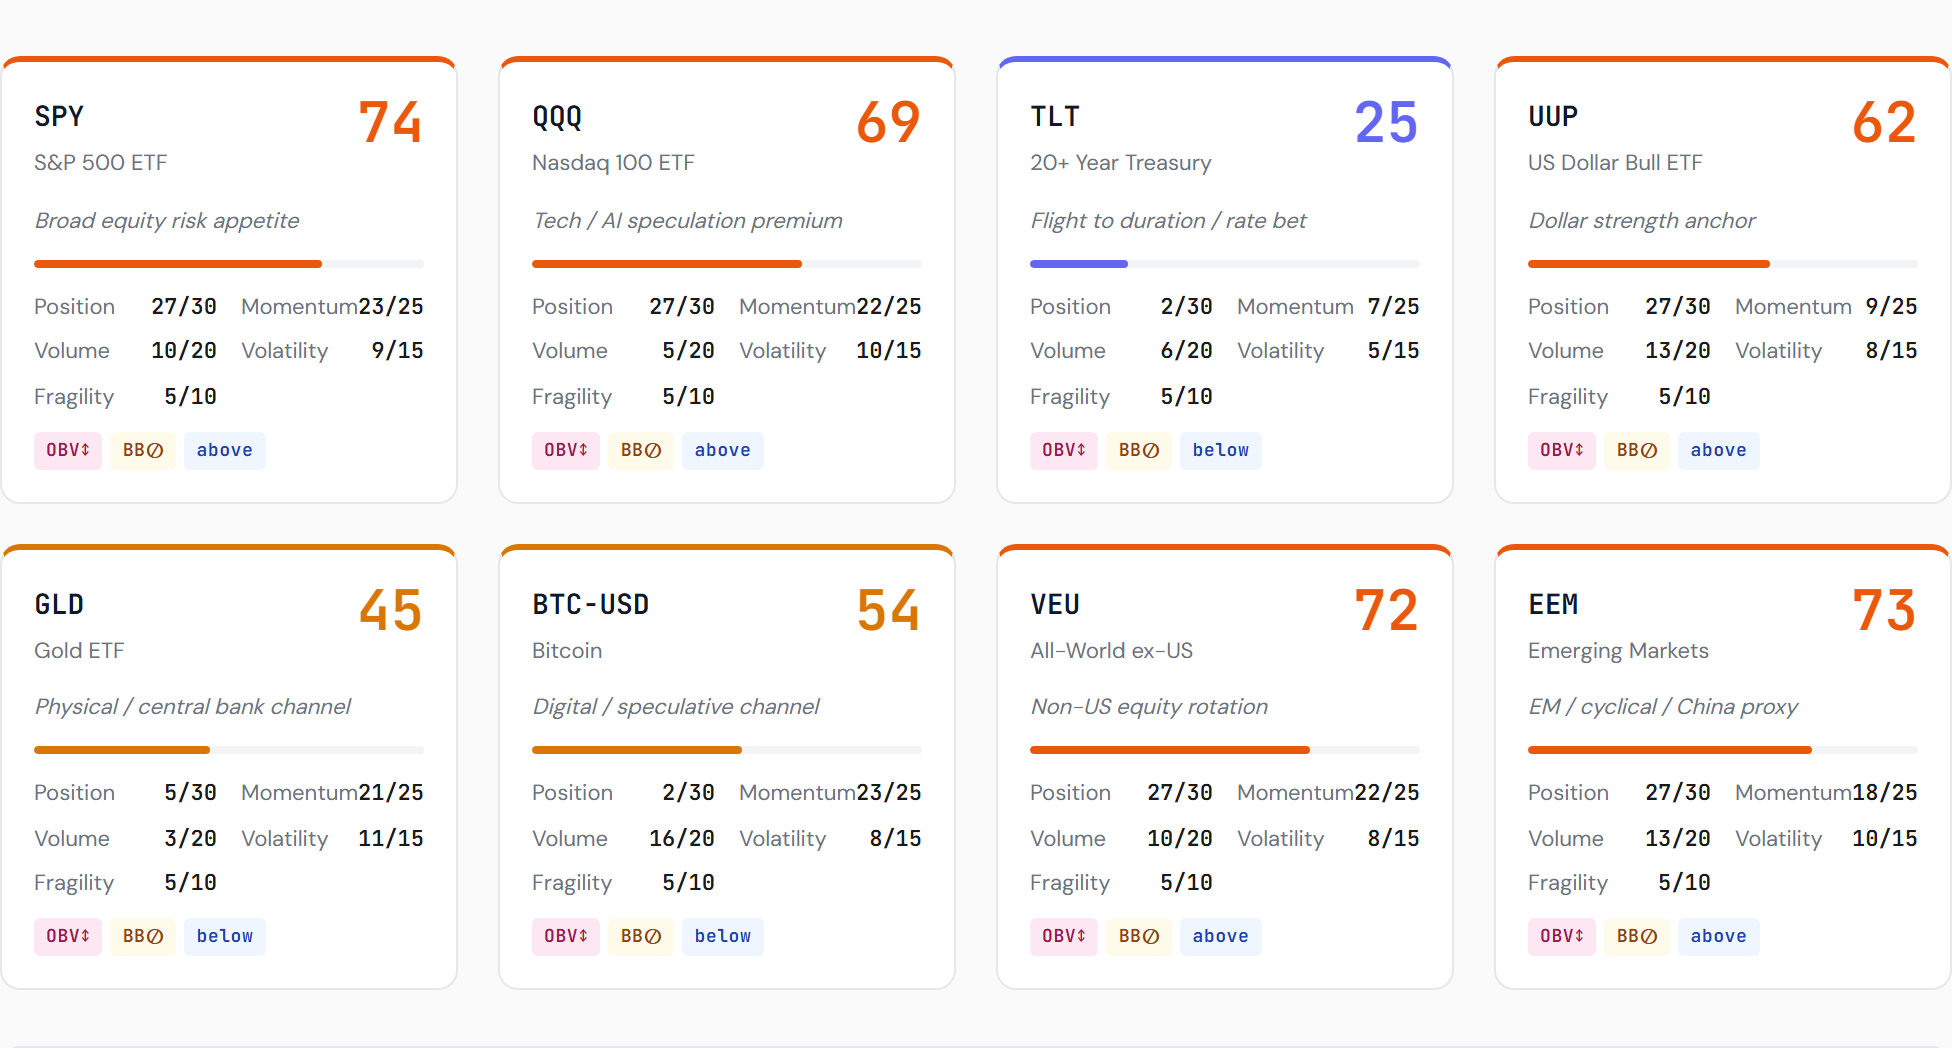Click 'Tech / AI speculation premium' text
Image resolution: width=1952 pixels, height=1048 pixels.
687,221
